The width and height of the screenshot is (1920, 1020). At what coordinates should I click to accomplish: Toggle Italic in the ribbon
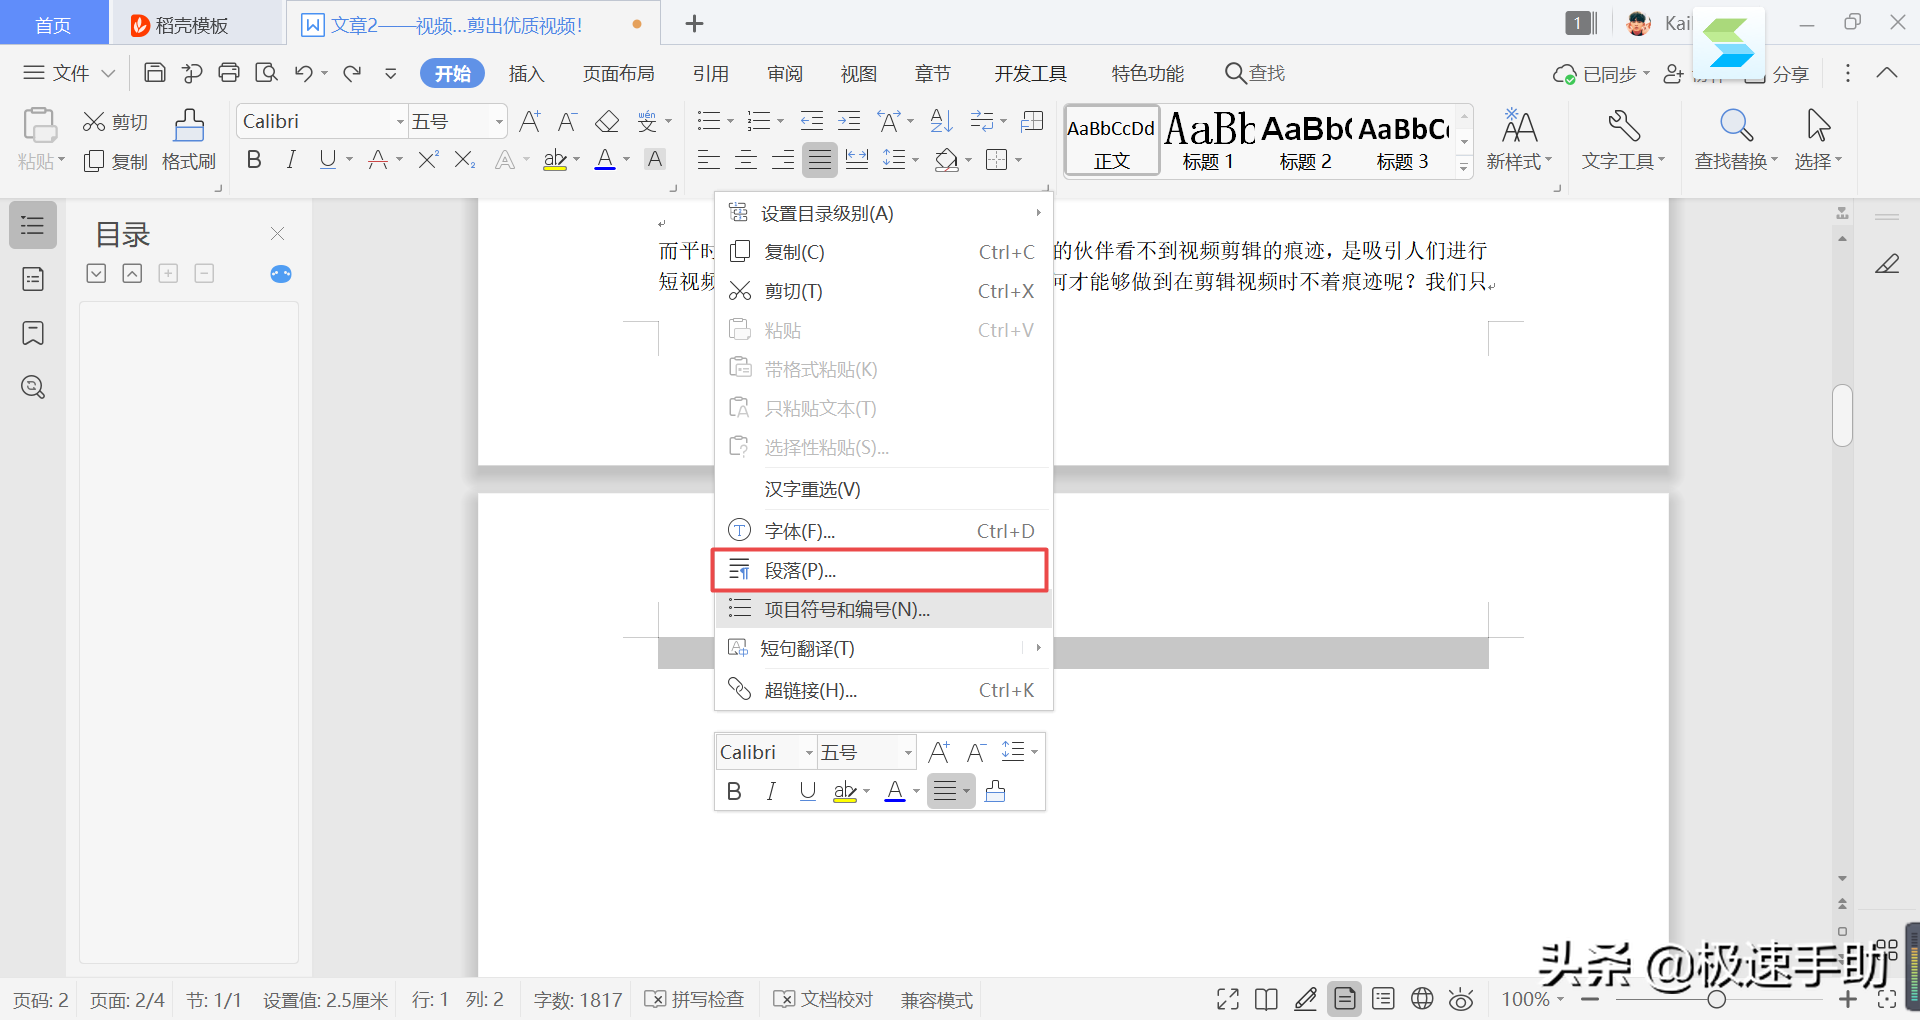(x=291, y=159)
